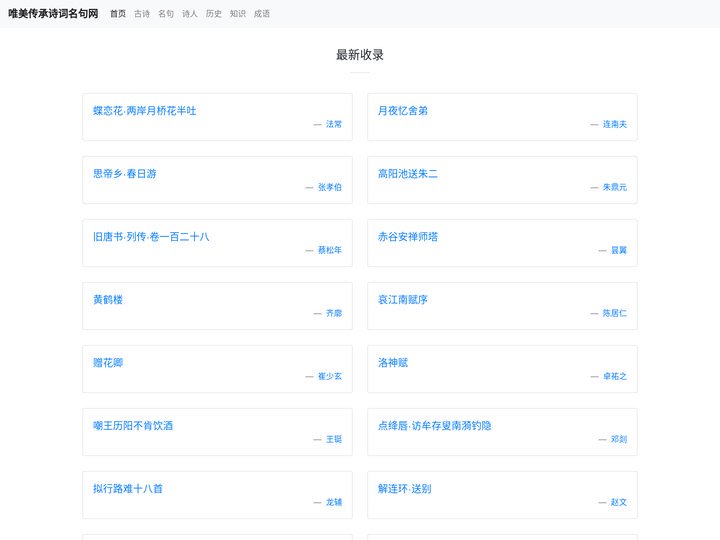View author 卓祐之
Image resolution: width=720 pixels, height=540 pixels.
pyautogui.click(x=614, y=376)
